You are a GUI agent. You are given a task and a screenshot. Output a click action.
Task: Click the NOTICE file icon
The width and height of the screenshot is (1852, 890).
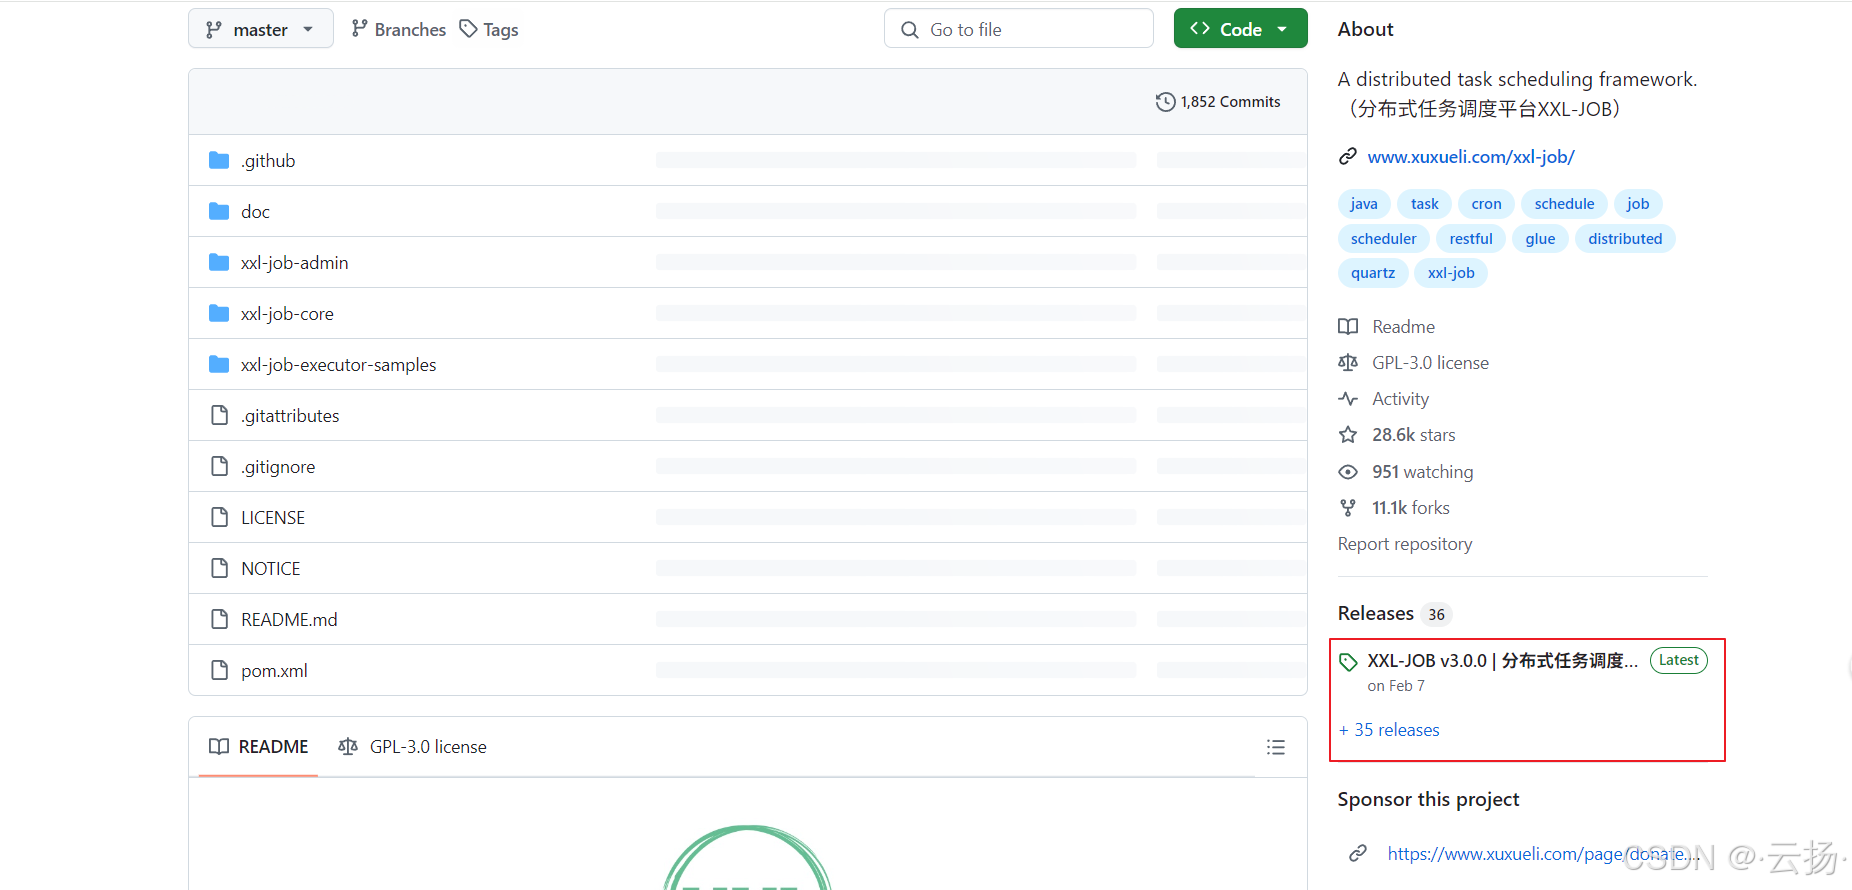[x=219, y=568]
